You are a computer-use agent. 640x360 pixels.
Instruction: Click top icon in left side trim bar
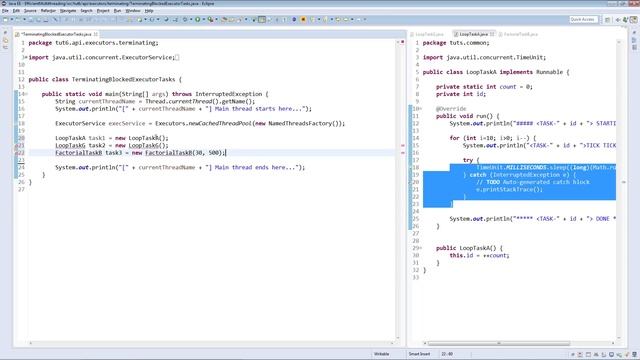pos(5,33)
